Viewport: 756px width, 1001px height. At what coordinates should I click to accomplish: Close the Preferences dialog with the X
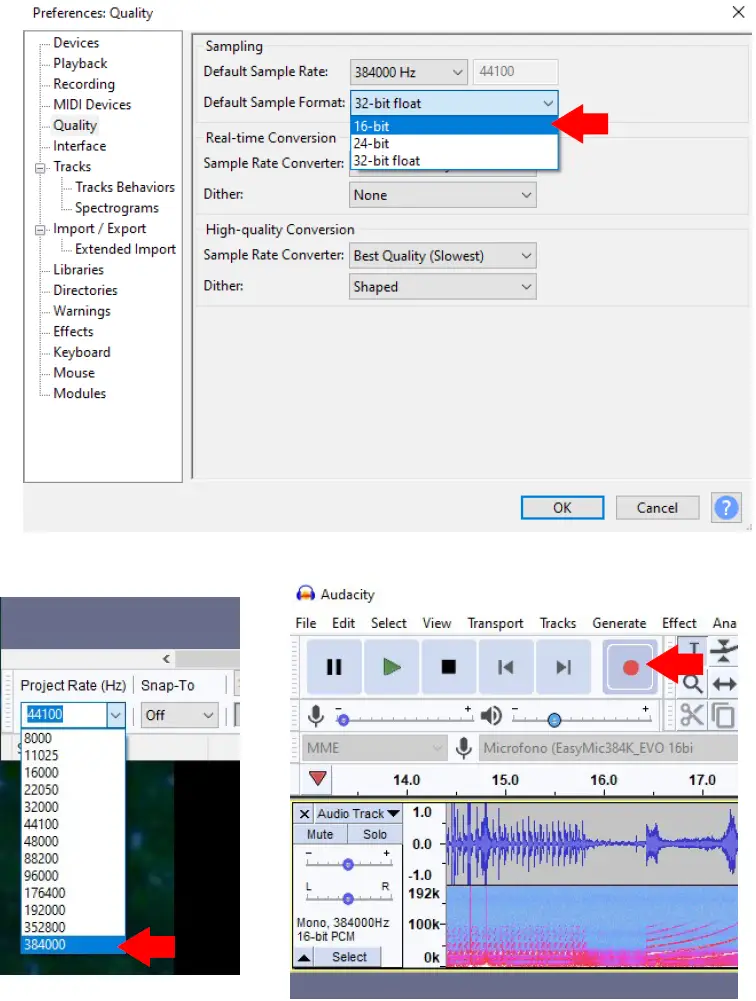738,12
